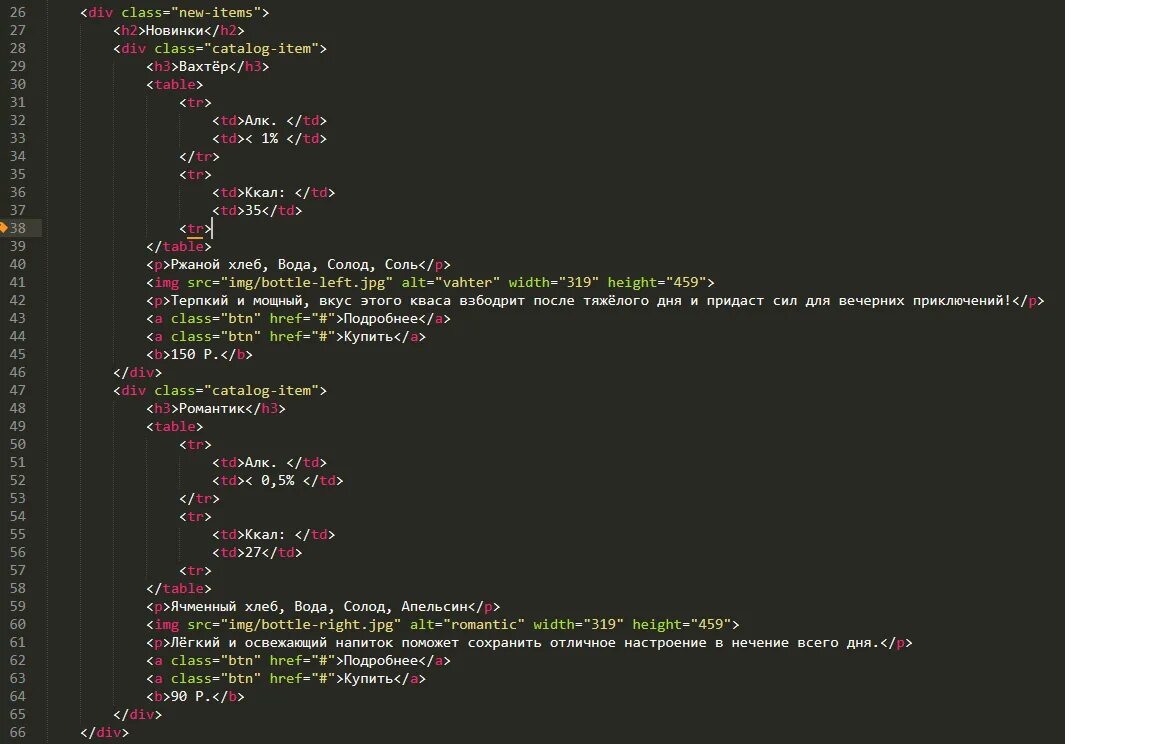Click the alt value "romantic" on line 60
The image size is (1152, 744).
coord(483,624)
